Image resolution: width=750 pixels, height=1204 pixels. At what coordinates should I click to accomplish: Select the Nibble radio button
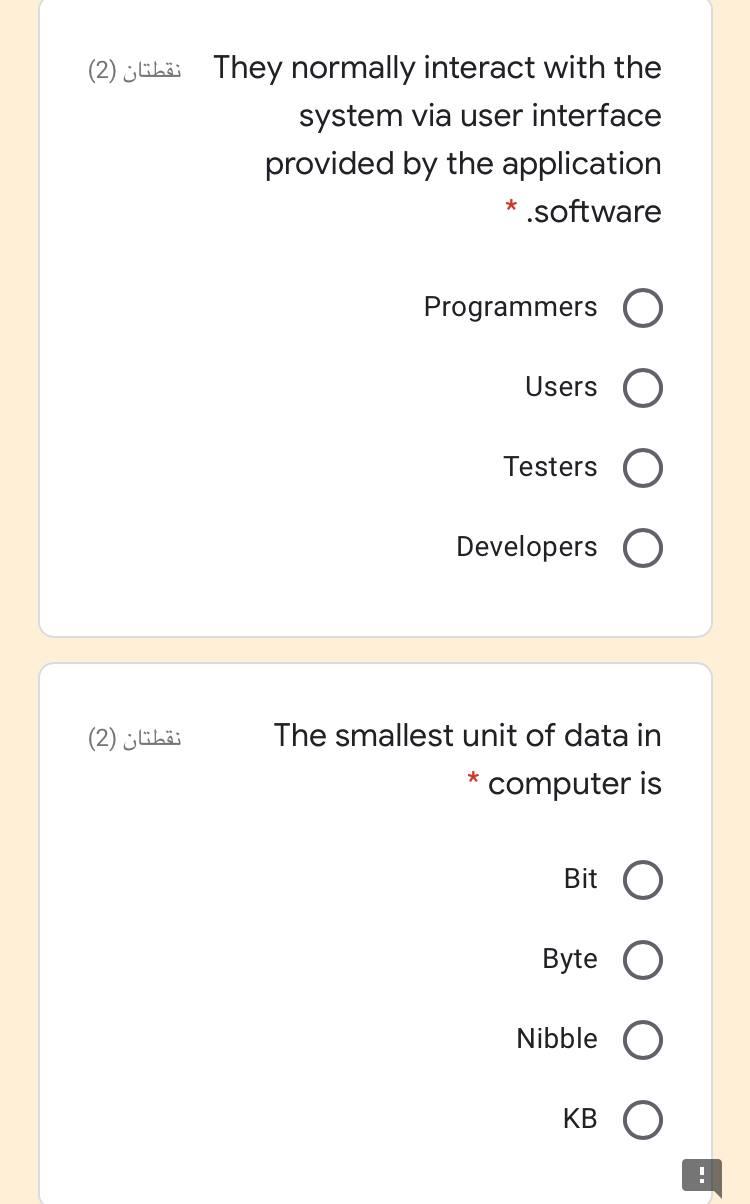(643, 1040)
